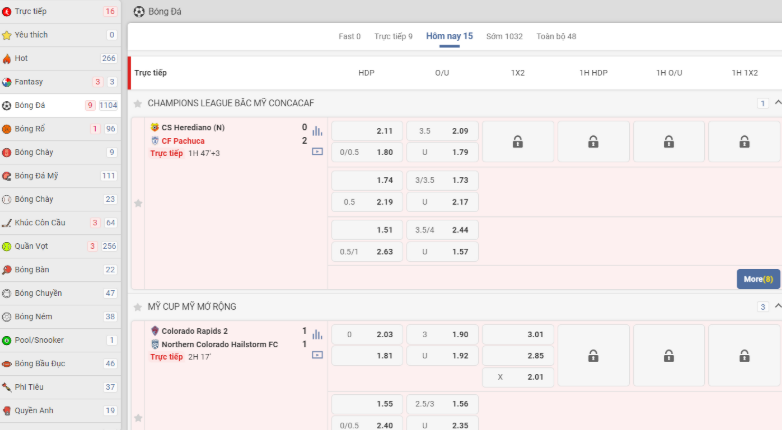This screenshot has width=782, height=434.
Task: Click Bóng Đá total count 1104
Action: point(108,105)
